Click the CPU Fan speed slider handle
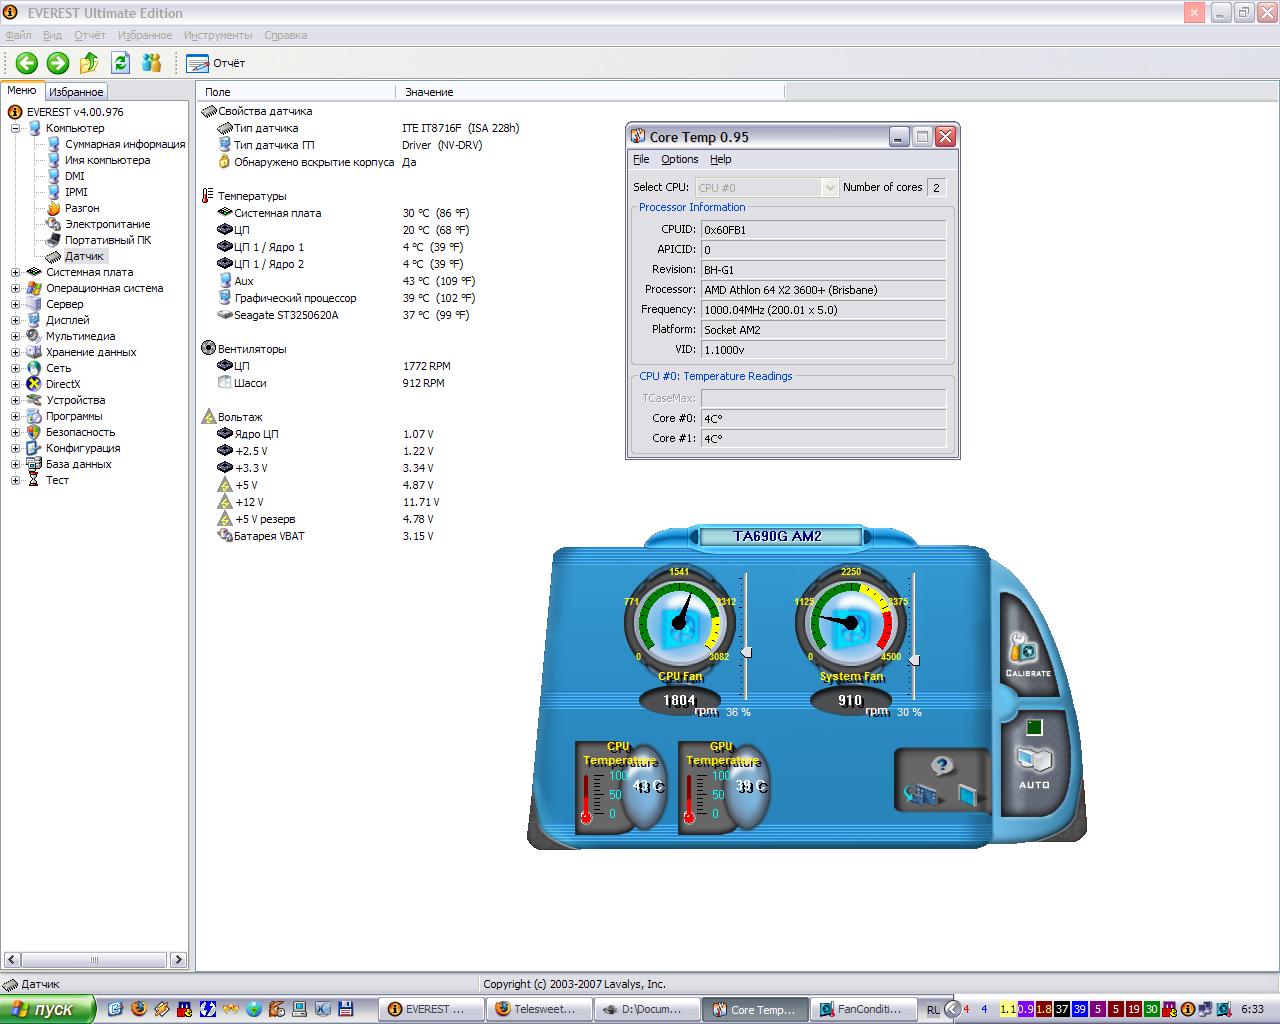 pos(745,652)
